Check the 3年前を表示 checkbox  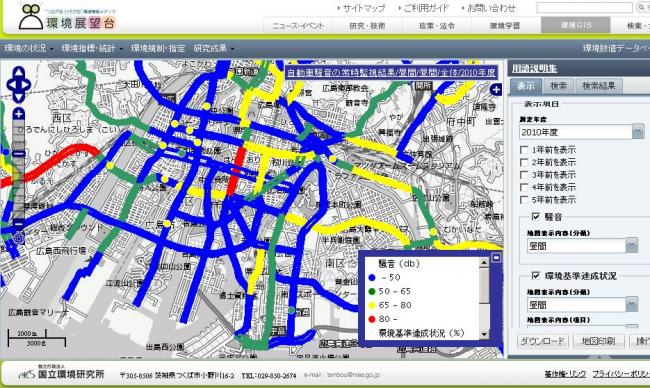click(x=524, y=175)
